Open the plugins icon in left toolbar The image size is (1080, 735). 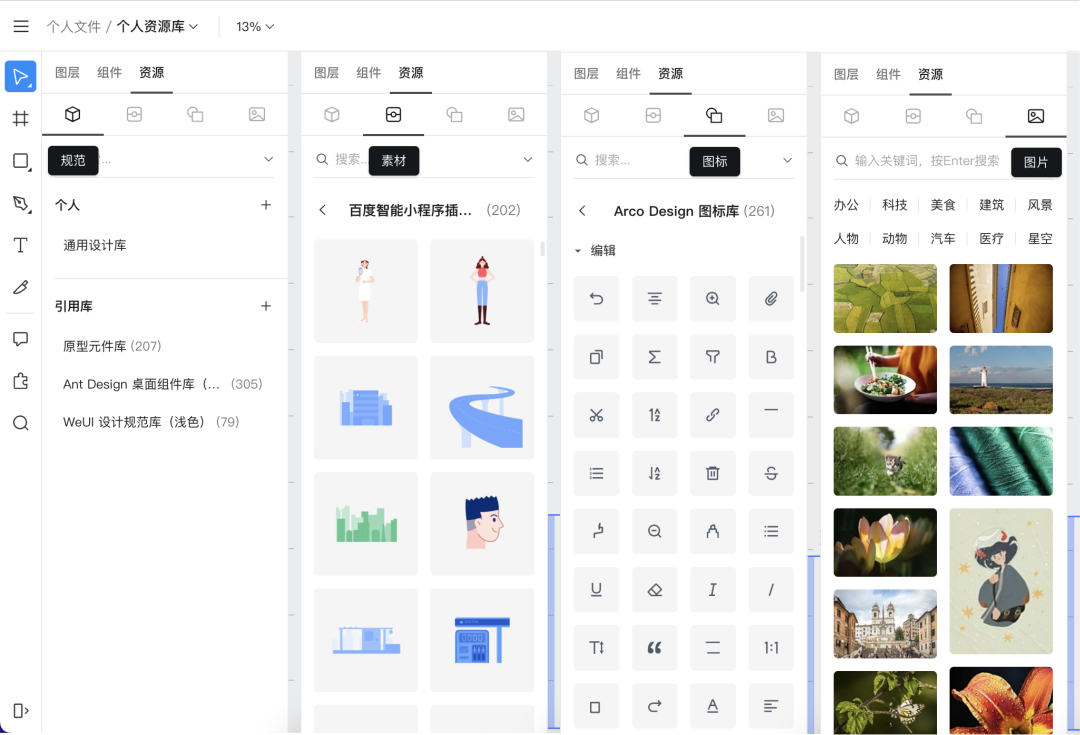click(x=21, y=381)
